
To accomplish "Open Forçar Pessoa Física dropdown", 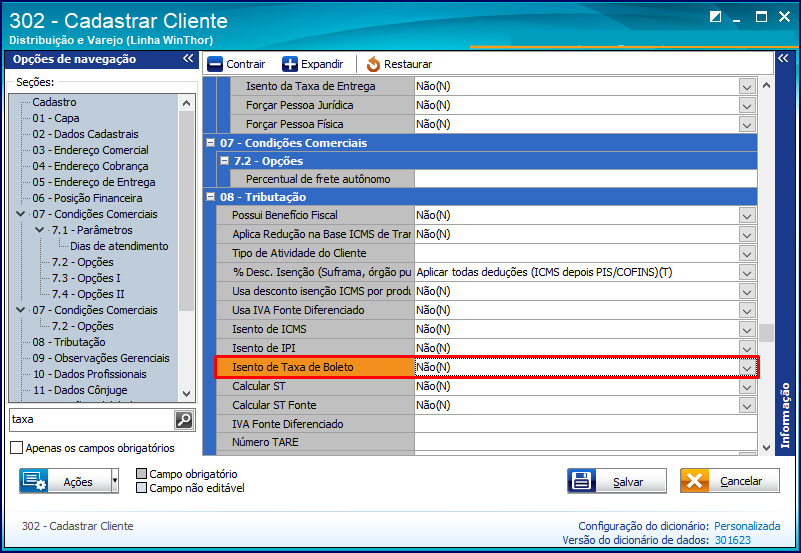I will pyautogui.click(x=747, y=125).
